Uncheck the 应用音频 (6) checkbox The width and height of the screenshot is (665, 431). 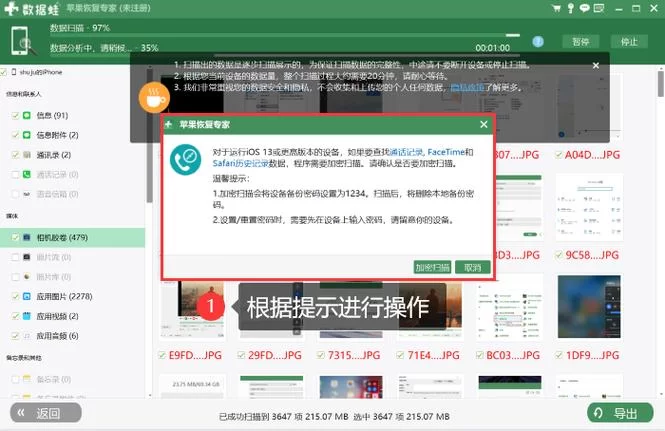[15, 336]
